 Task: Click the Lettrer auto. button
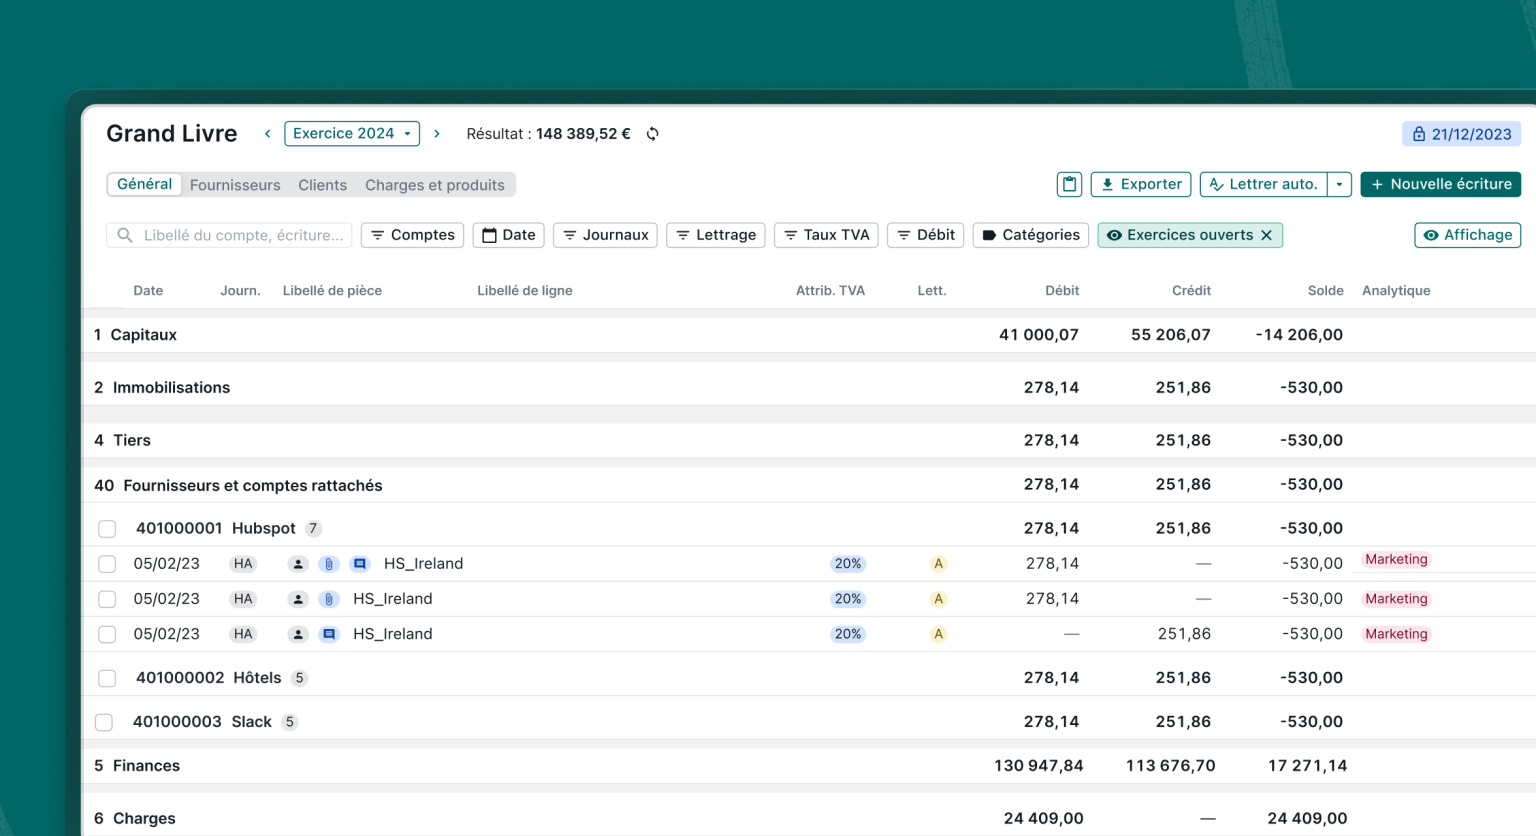tap(1263, 184)
